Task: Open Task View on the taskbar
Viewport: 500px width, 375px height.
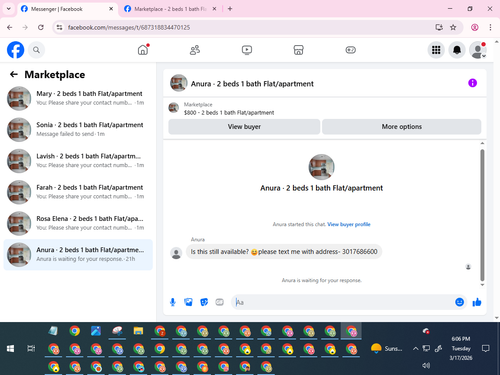Action: pyautogui.click(x=31, y=349)
